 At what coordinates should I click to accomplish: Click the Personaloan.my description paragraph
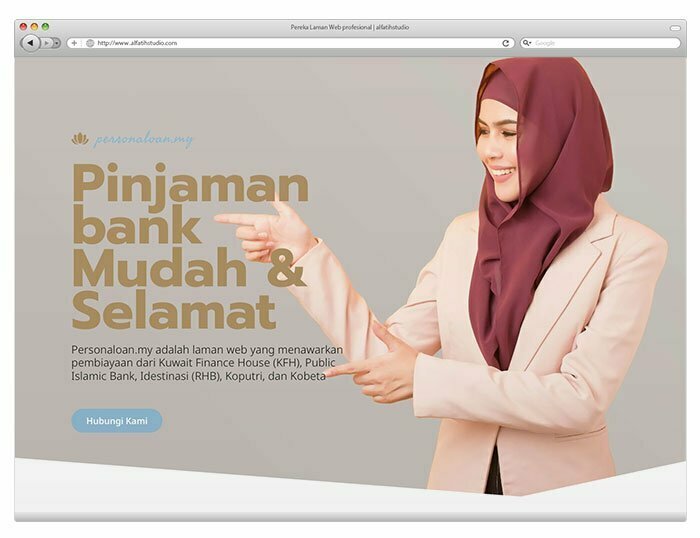coord(207,363)
